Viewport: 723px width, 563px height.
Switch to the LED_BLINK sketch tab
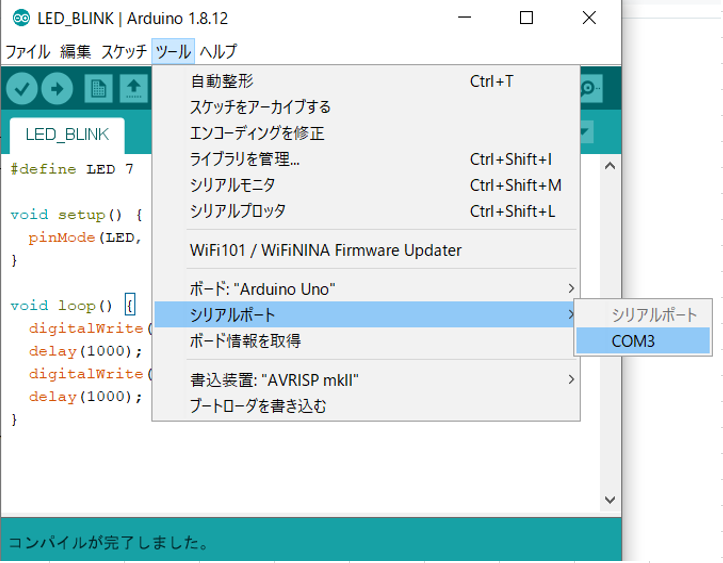point(67,135)
